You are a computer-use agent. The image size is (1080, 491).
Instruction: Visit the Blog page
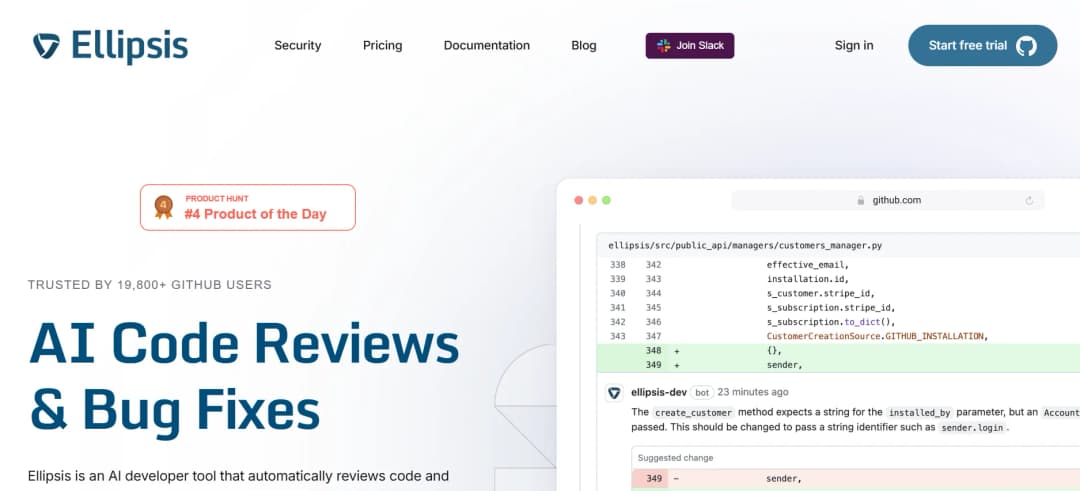583,45
